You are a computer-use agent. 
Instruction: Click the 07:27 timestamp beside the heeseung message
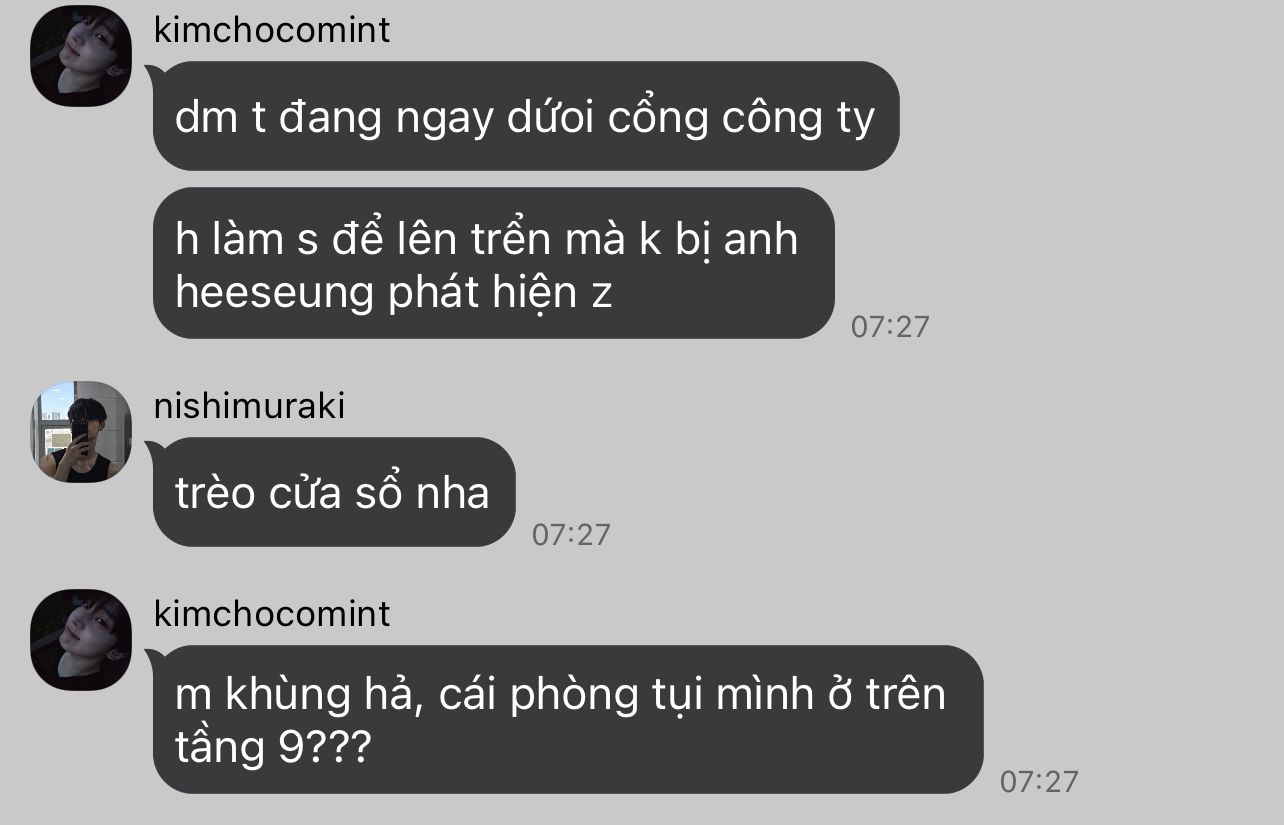click(x=890, y=326)
